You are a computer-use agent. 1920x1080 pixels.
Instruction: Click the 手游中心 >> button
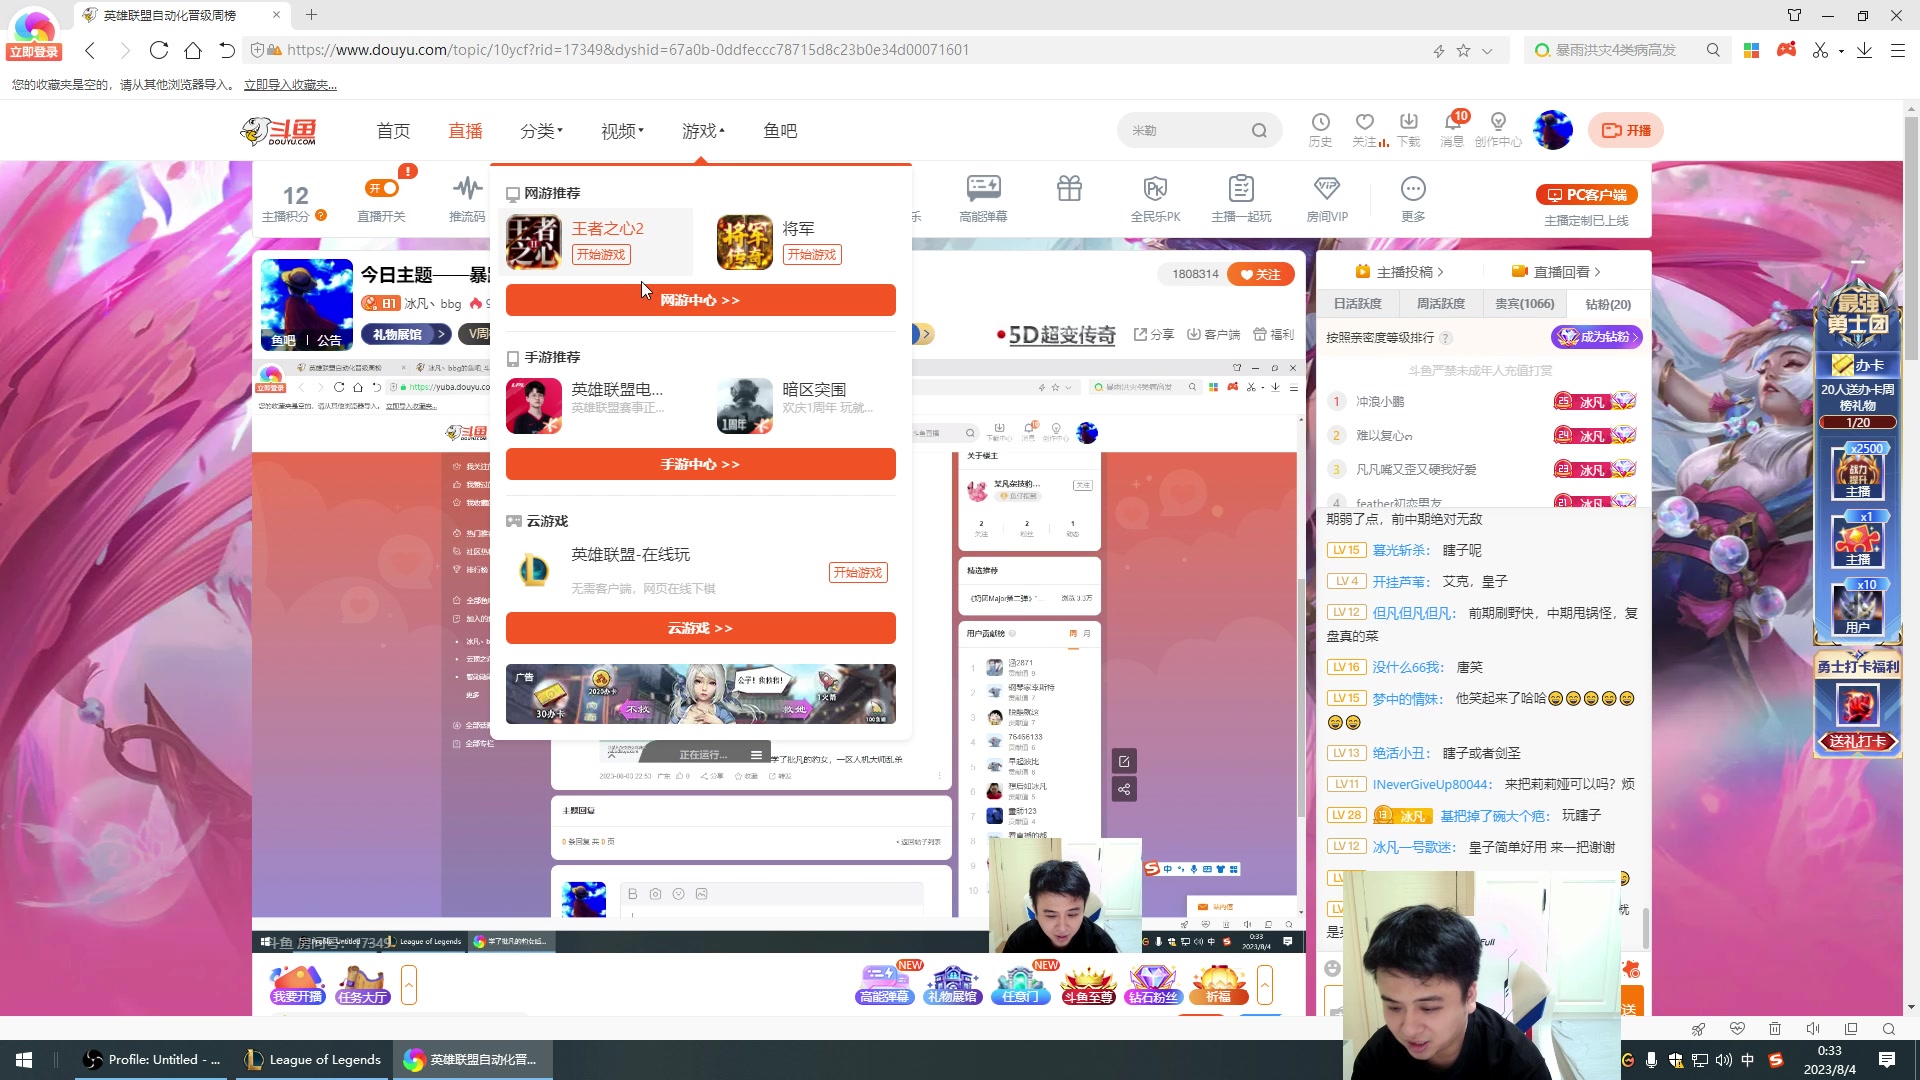700,464
